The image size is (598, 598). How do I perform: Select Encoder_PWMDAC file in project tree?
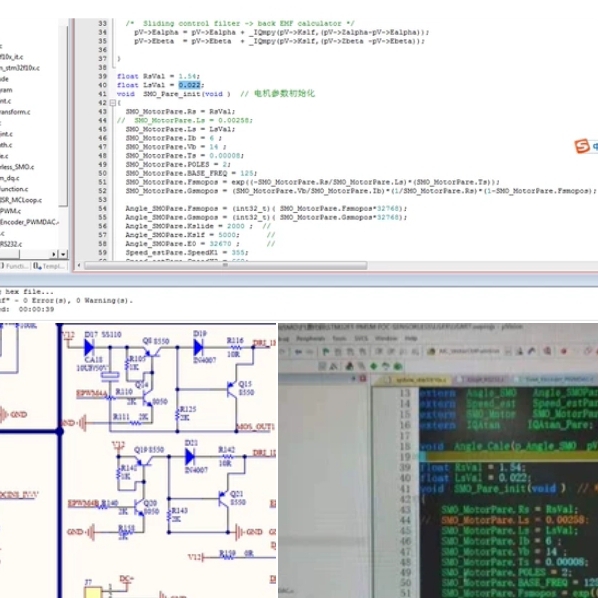pos(29,222)
